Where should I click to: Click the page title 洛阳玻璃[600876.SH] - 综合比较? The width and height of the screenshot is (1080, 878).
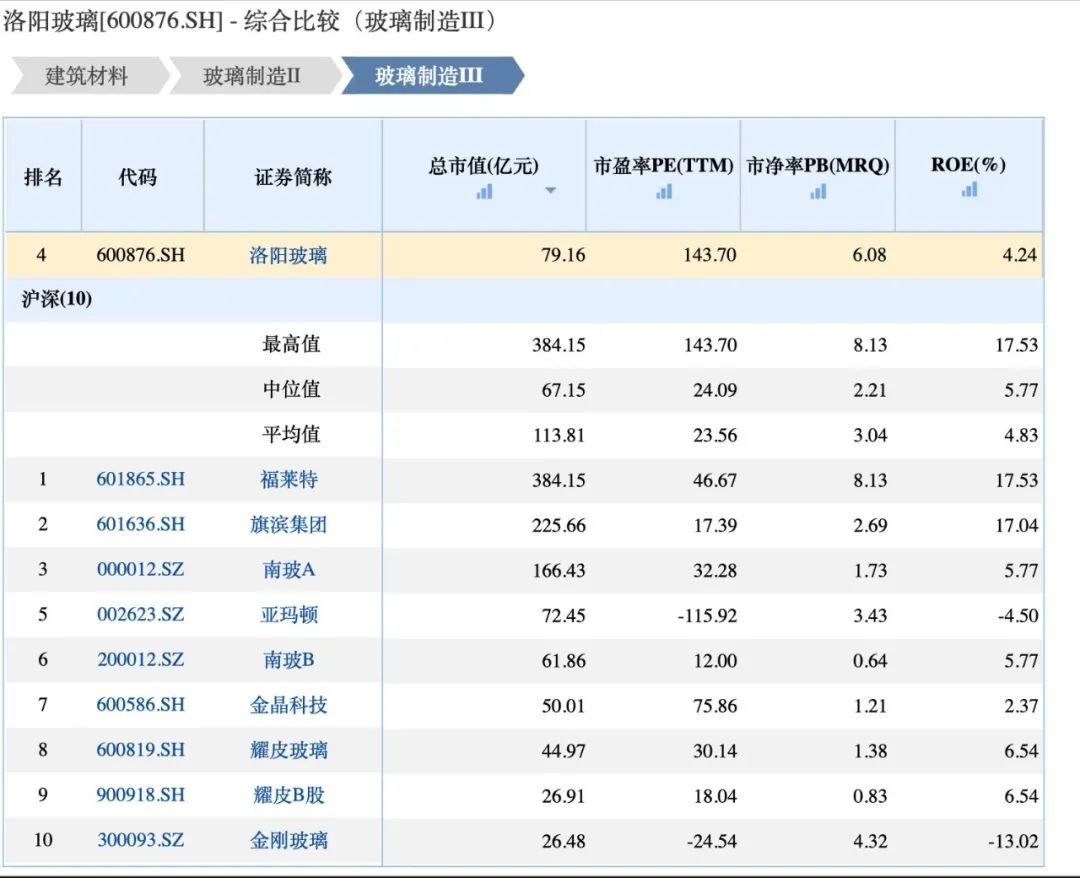coord(172,21)
